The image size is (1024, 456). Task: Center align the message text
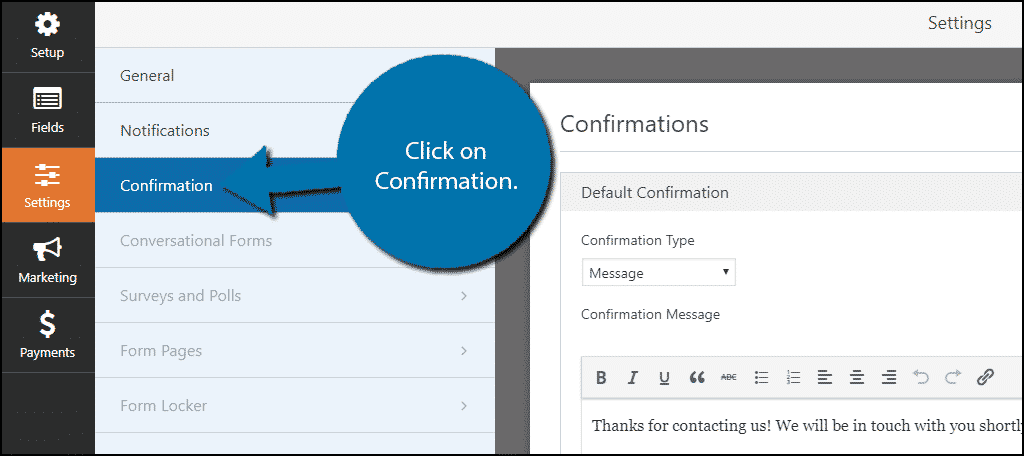pos(857,377)
